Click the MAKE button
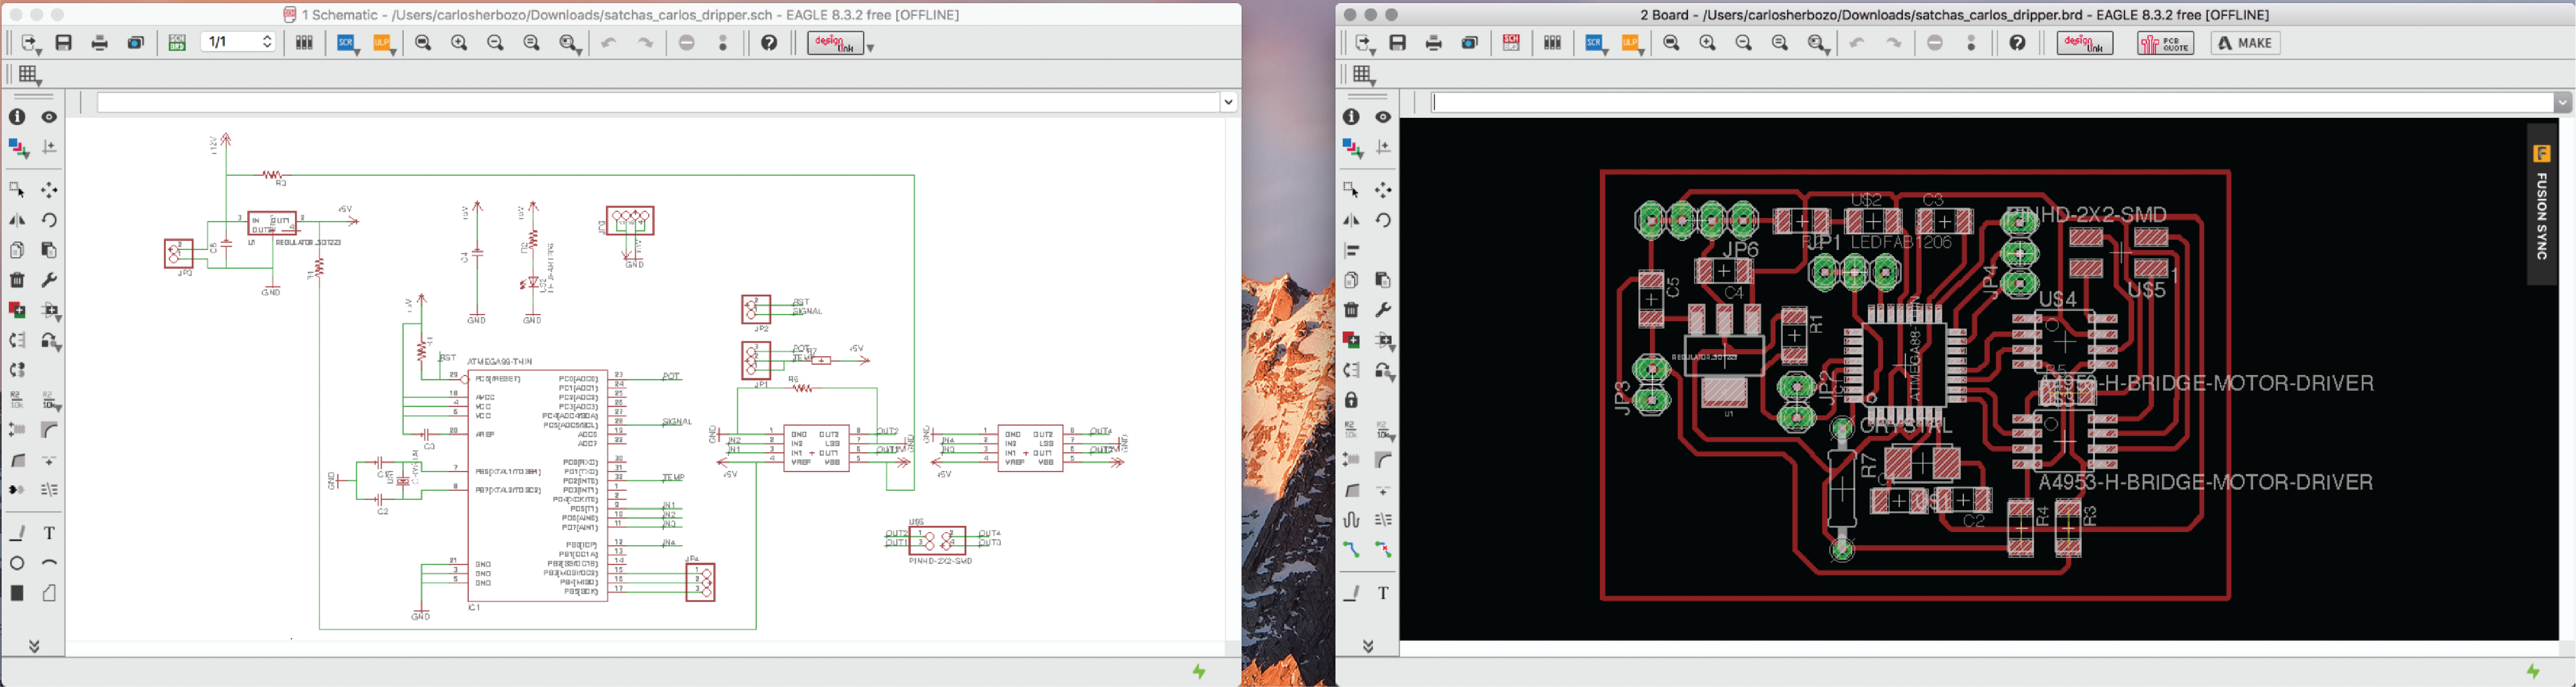 2246,43
